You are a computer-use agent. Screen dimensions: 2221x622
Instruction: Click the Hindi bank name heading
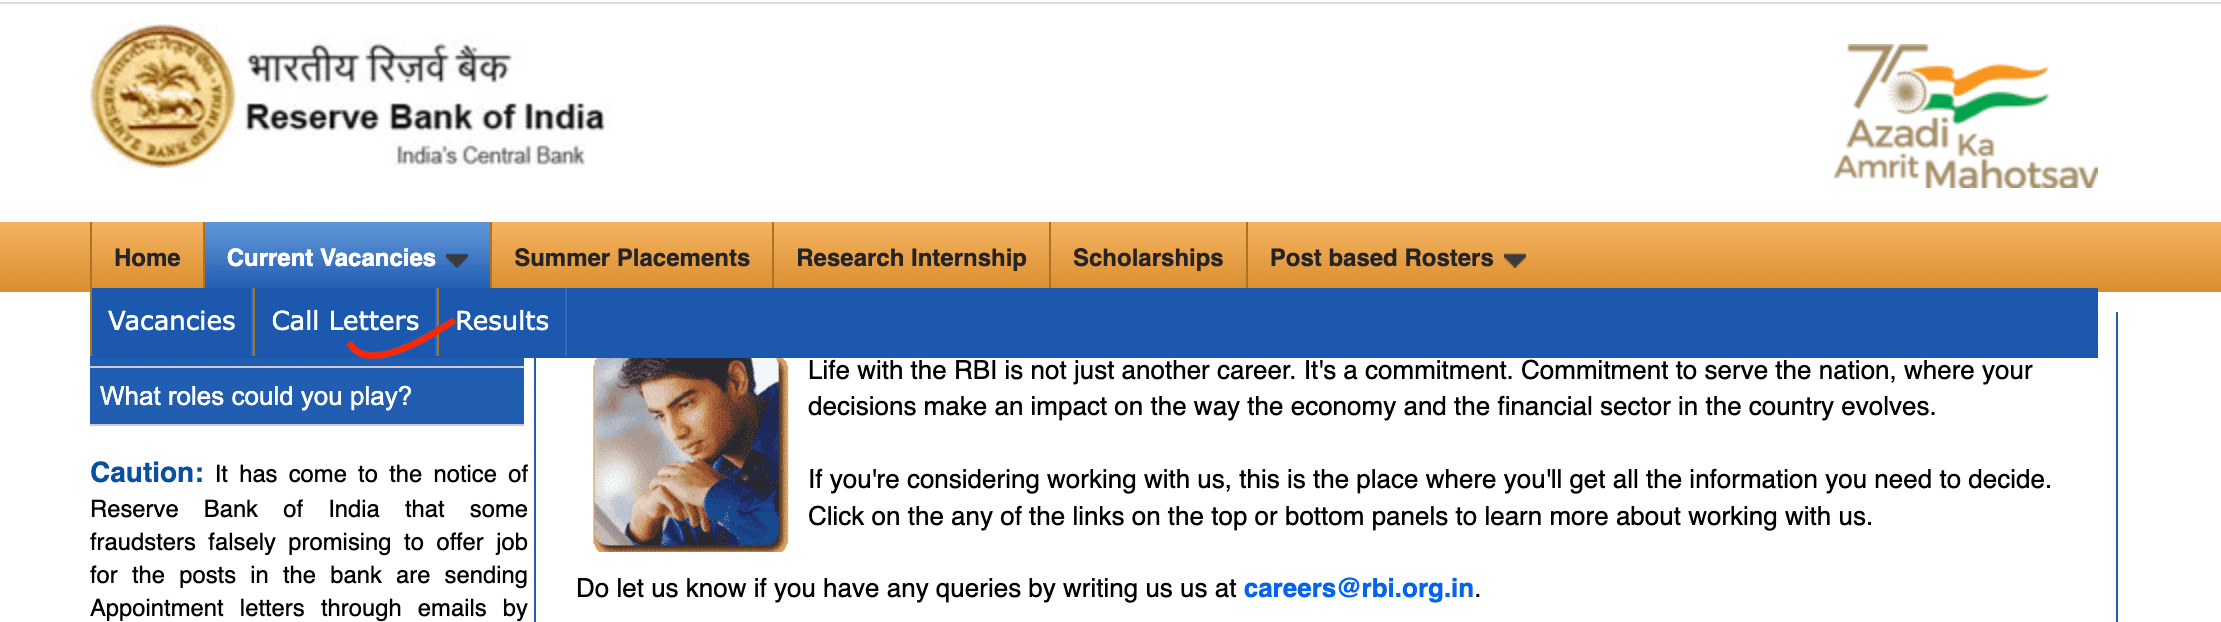(x=379, y=66)
